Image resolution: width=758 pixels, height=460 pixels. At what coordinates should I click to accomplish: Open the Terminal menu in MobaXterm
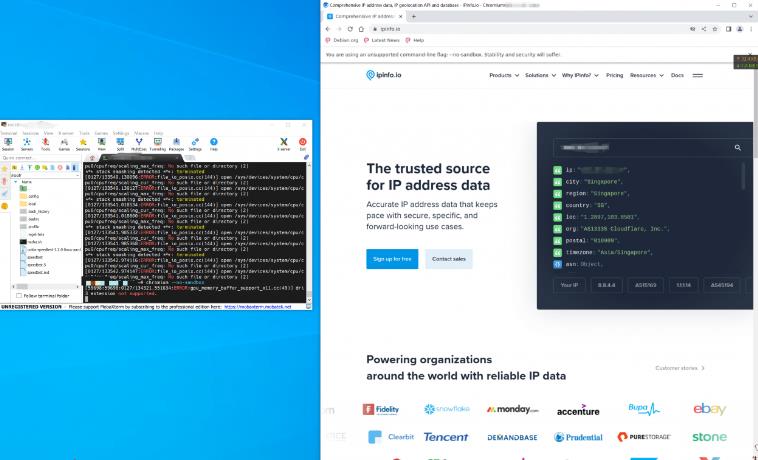[8, 133]
